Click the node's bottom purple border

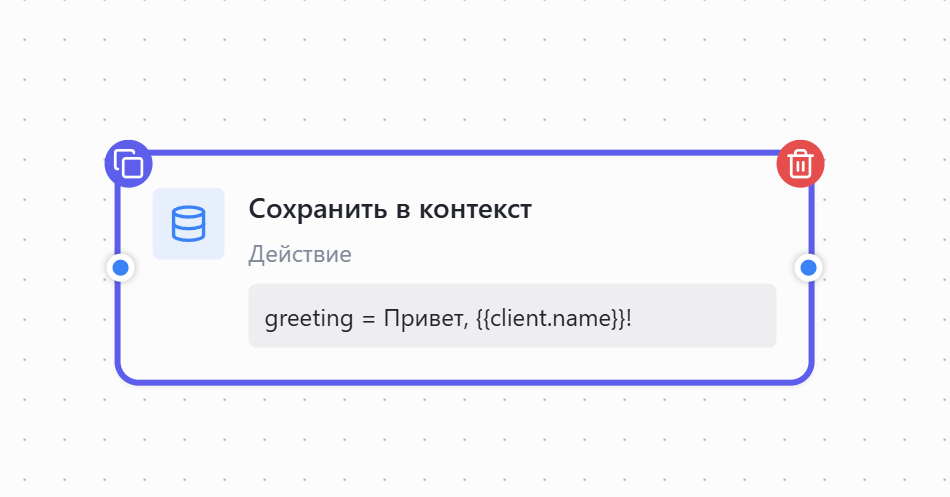(x=465, y=381)
